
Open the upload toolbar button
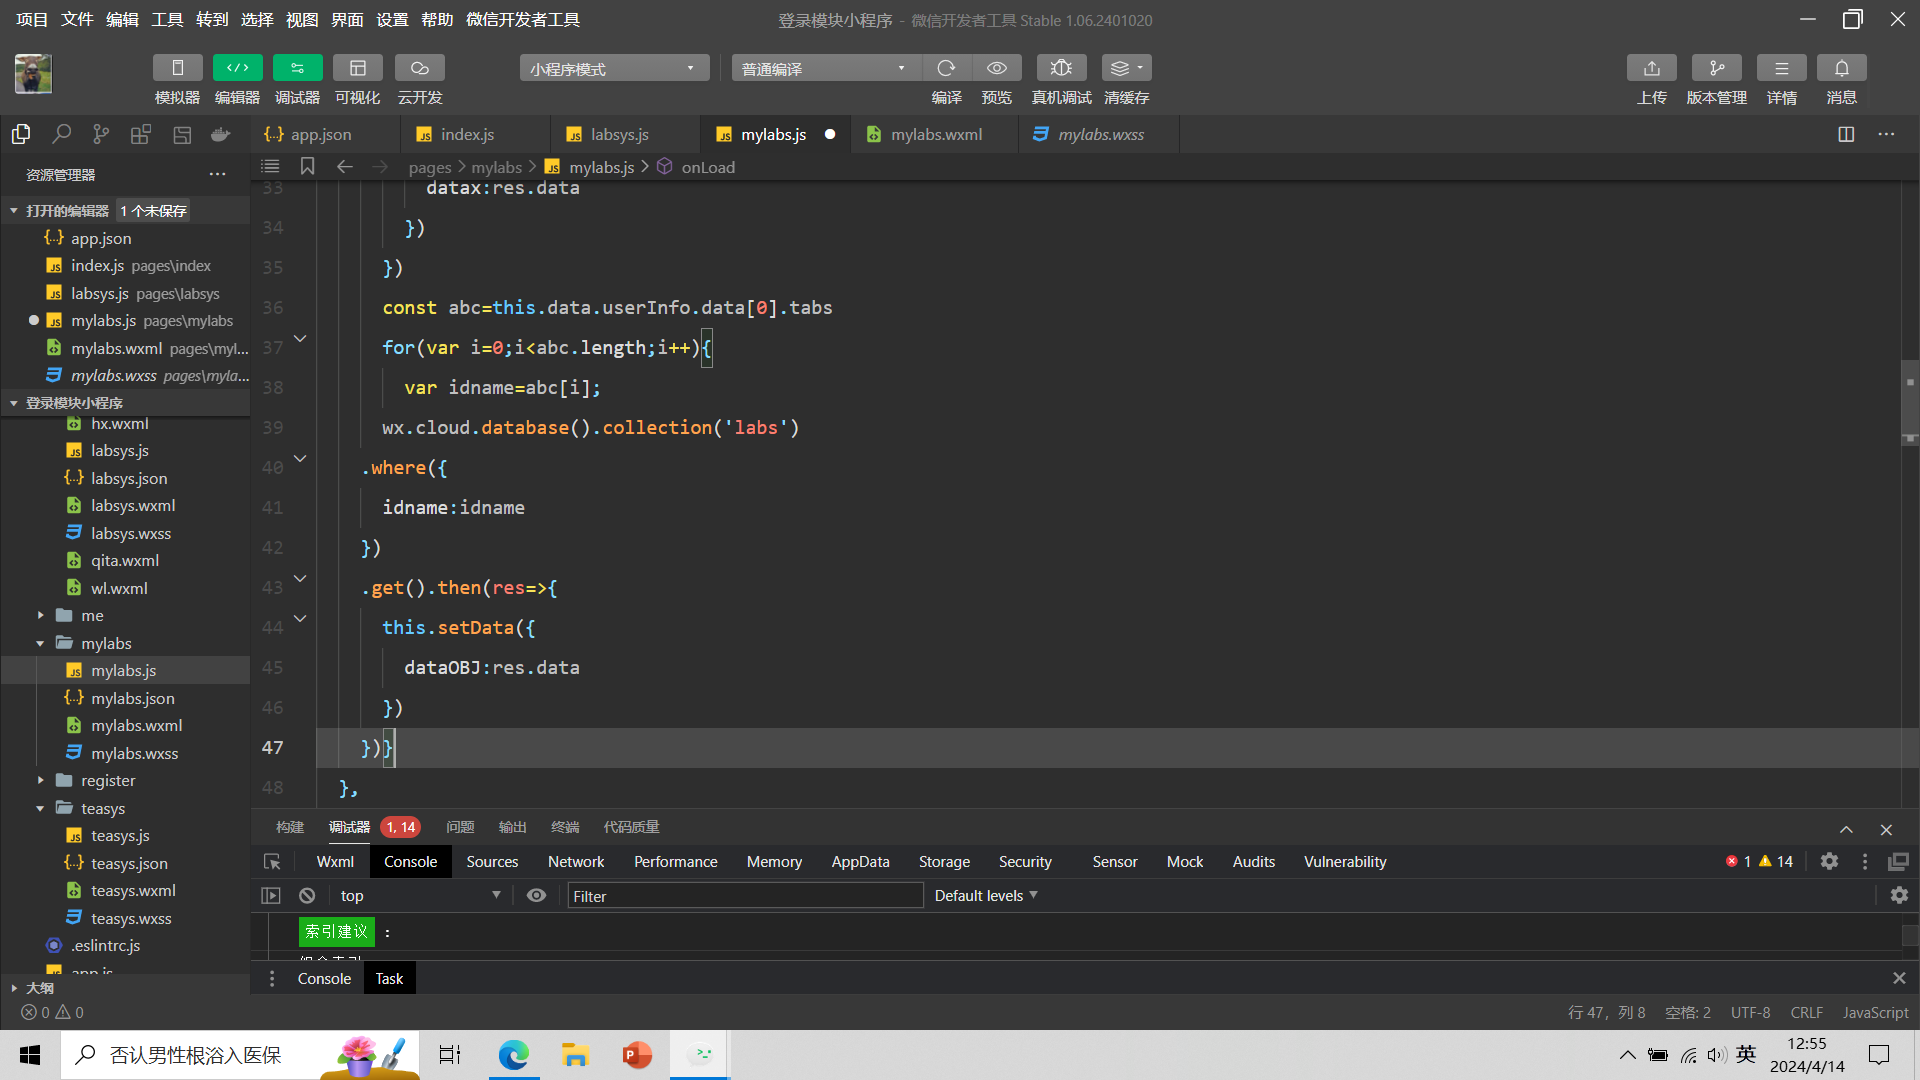point(1651,68)
